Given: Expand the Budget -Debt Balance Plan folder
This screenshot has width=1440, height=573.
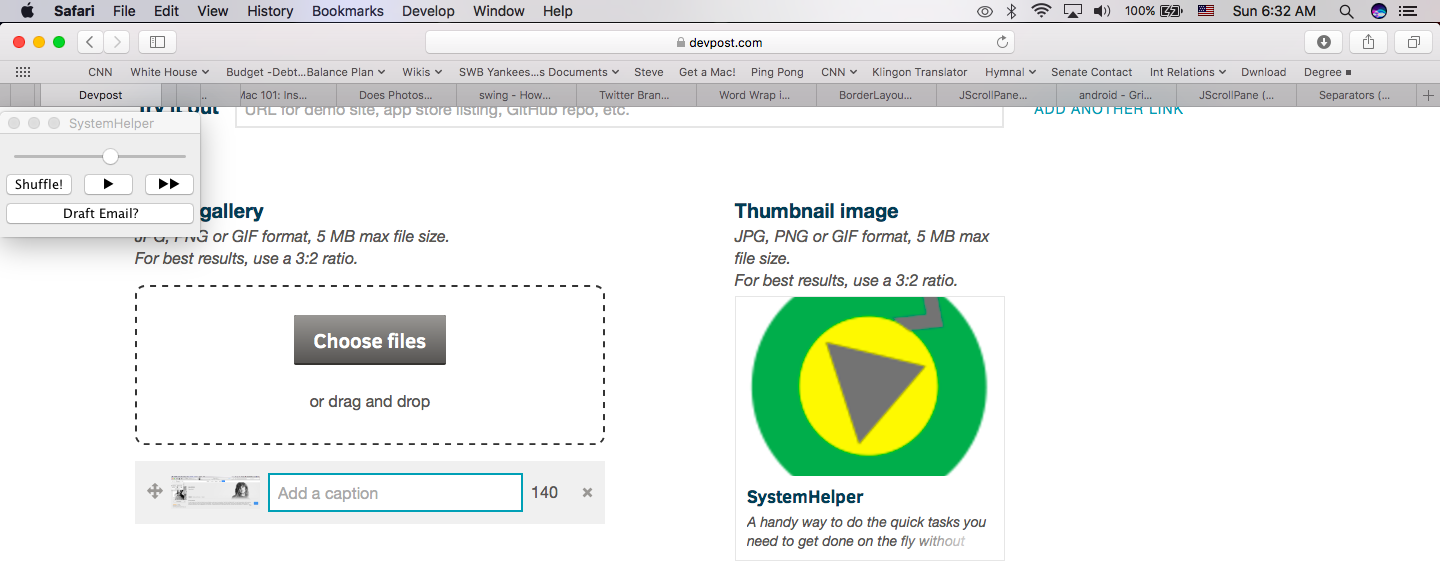Looking at the screenshot, I should (306, 72).
